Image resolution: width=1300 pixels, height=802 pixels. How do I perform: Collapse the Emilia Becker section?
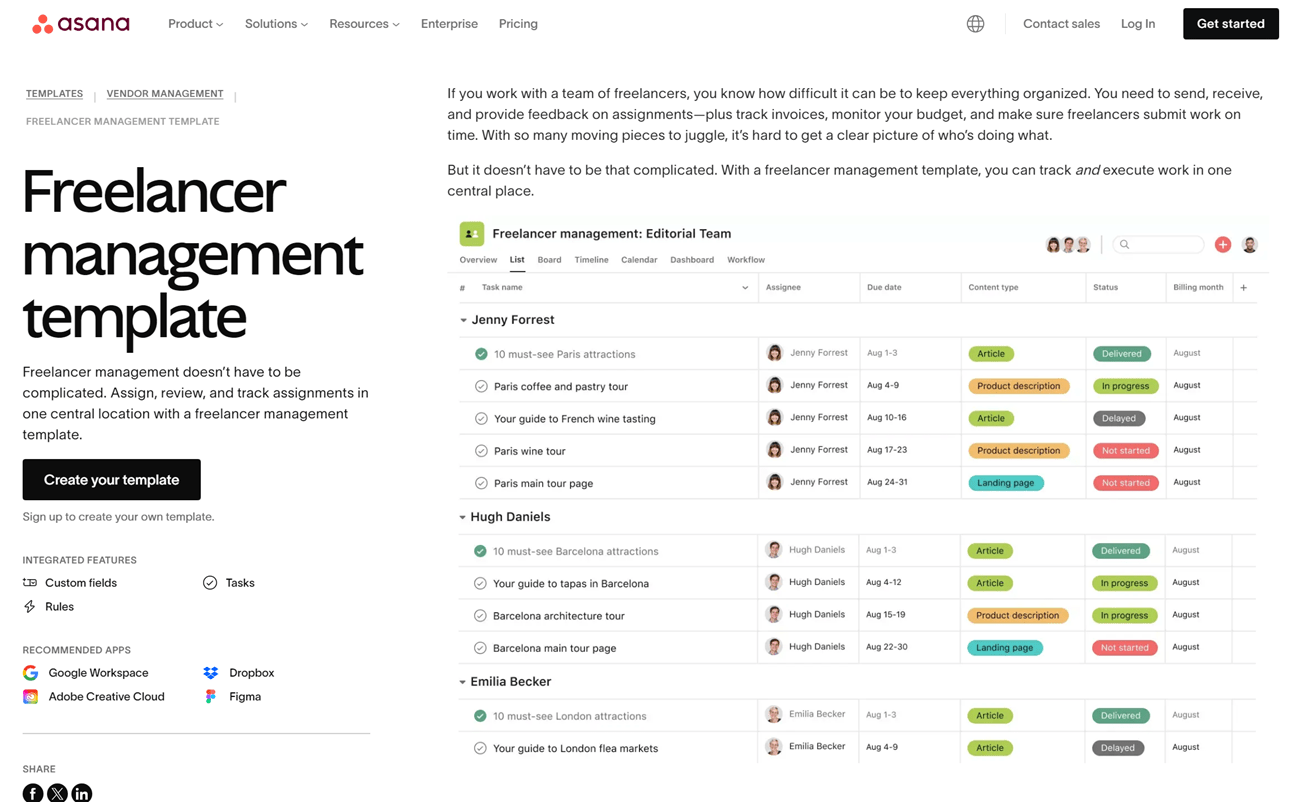(x=462, y=682)
